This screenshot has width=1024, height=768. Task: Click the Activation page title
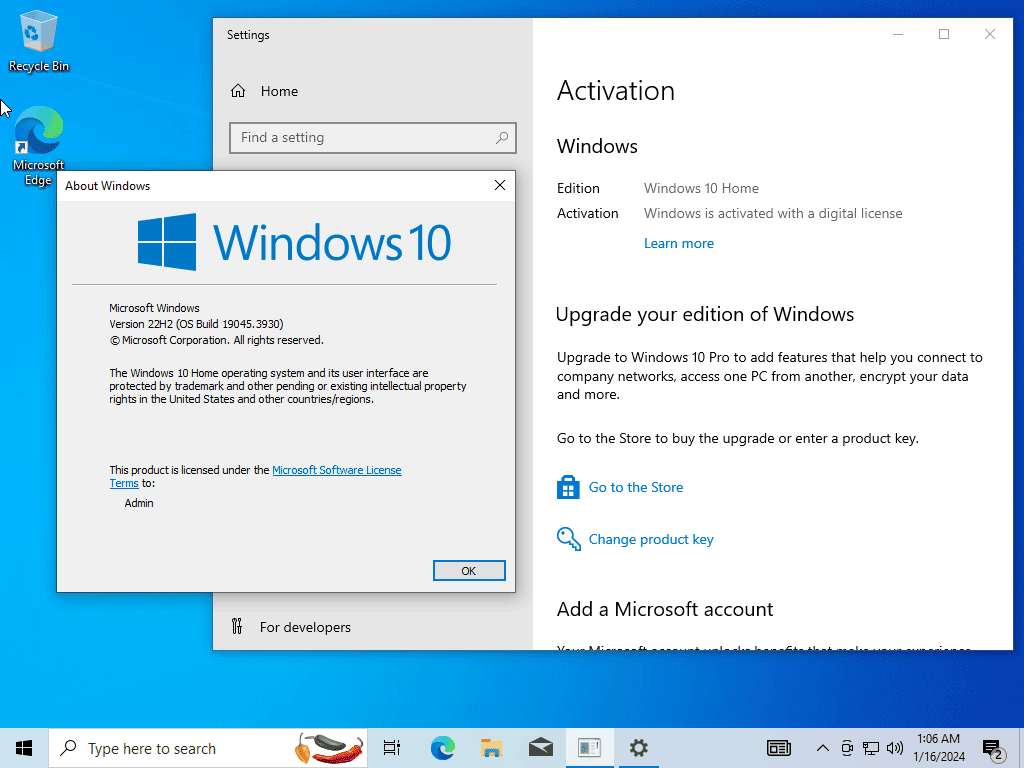pyautogui.click(x=616, y=91)
